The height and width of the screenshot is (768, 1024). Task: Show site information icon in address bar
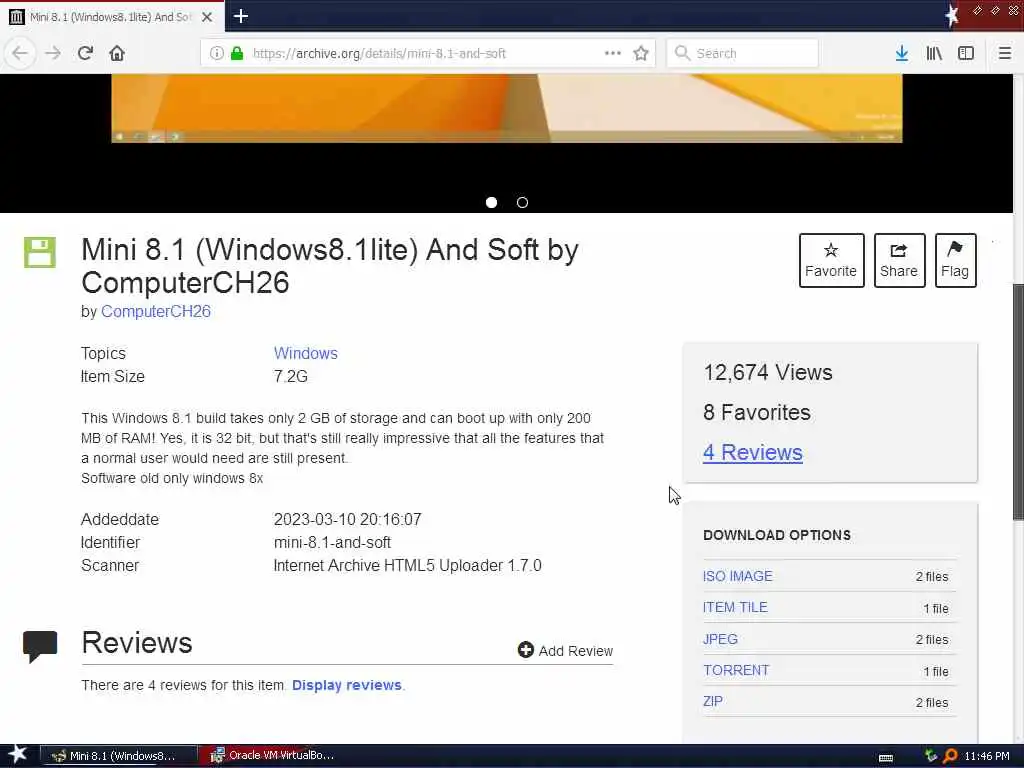tap(216, 53)
